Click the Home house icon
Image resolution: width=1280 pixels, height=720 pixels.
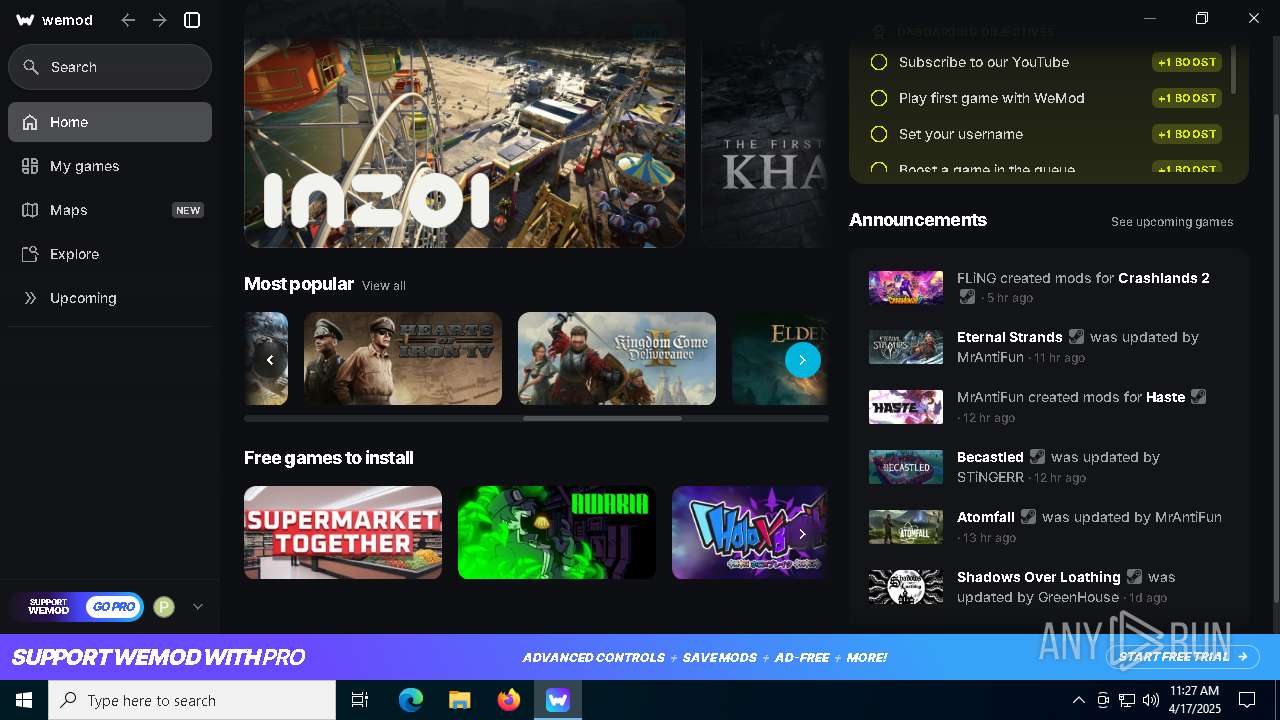point(30,122)
